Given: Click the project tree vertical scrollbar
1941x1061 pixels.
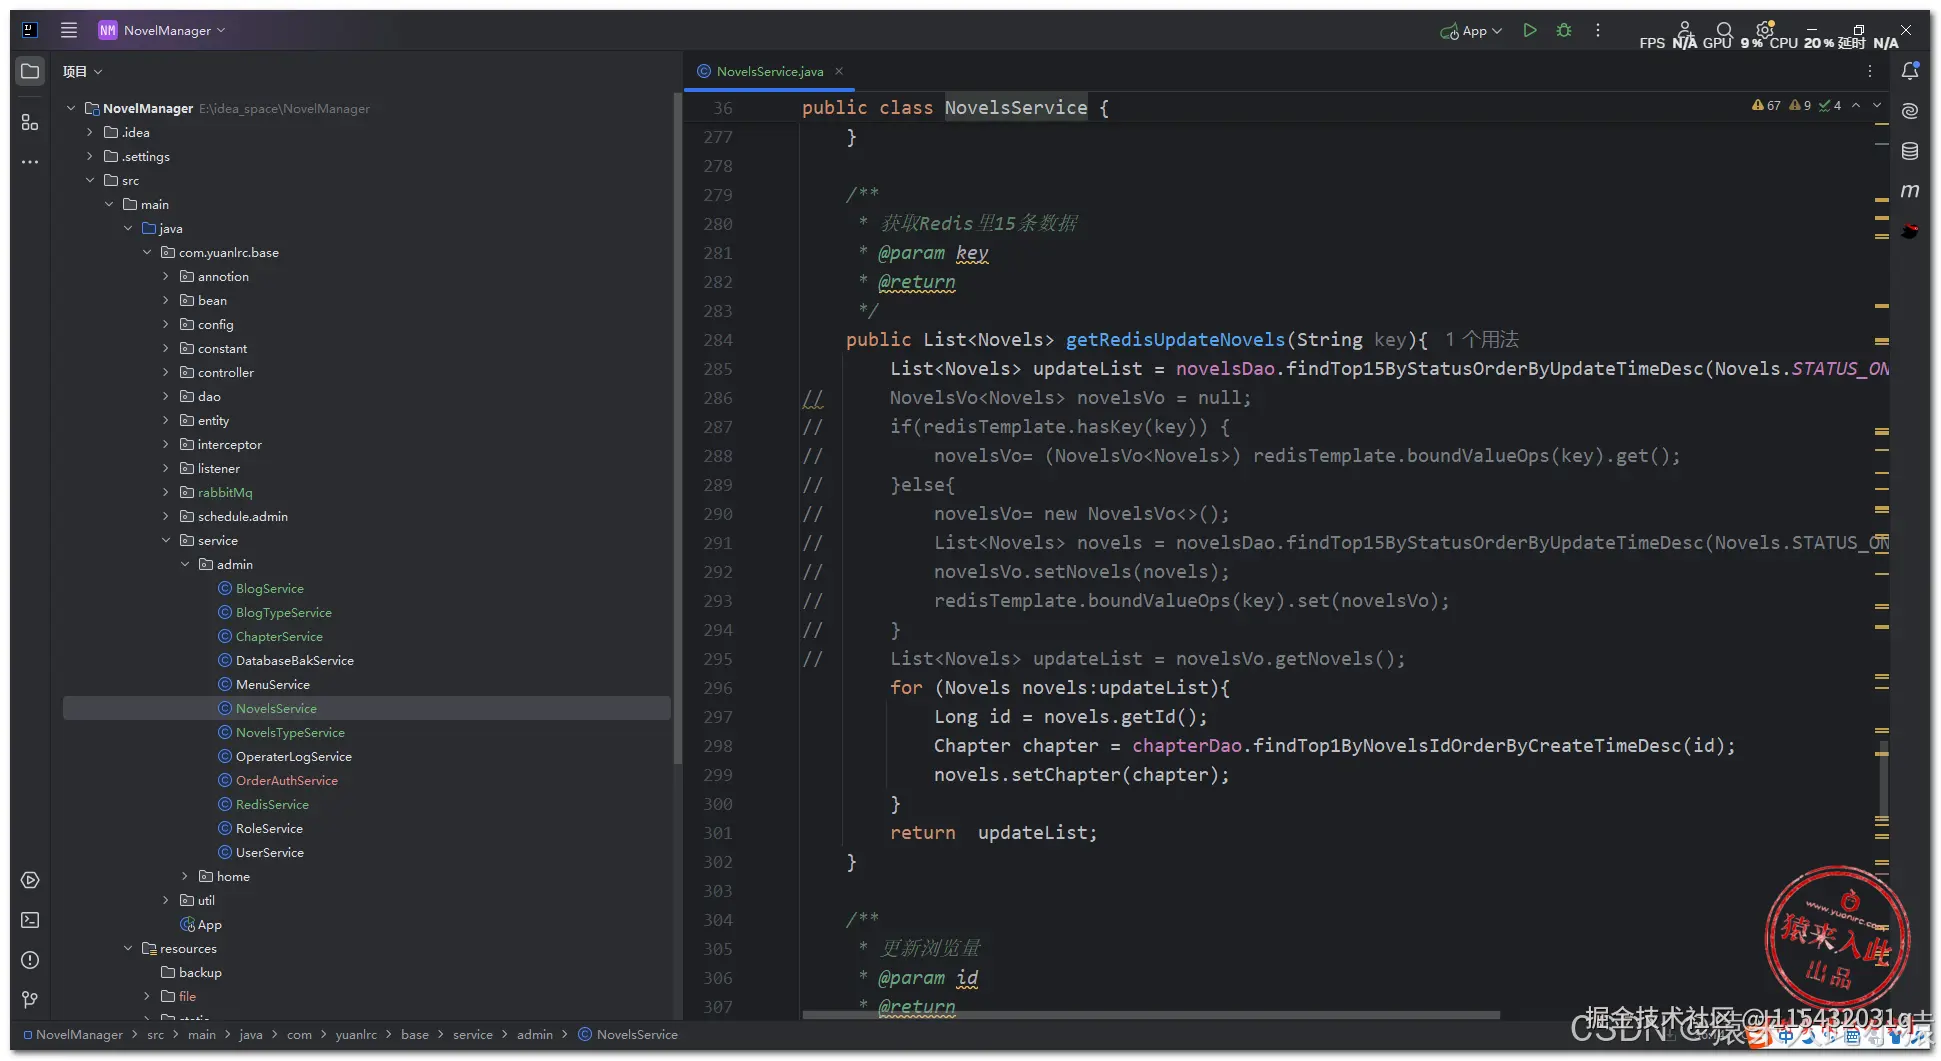Looking at the screenshot, I should click(677, 430).
